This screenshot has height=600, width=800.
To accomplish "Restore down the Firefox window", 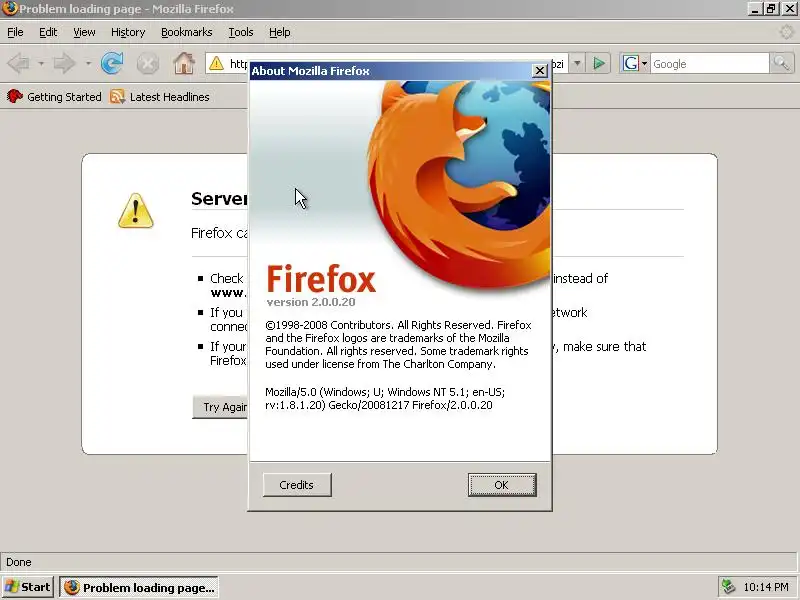I will [771, 9].
